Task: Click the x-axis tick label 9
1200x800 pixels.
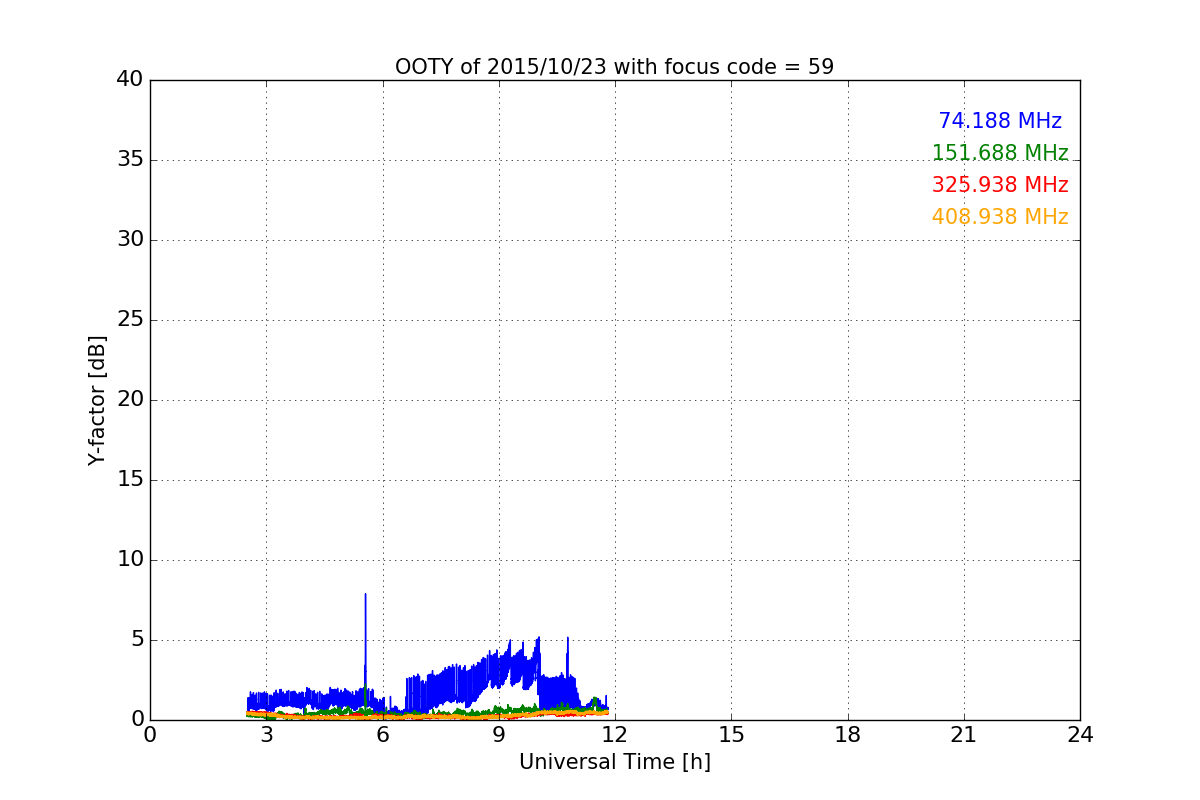Action: click(499, 735)
